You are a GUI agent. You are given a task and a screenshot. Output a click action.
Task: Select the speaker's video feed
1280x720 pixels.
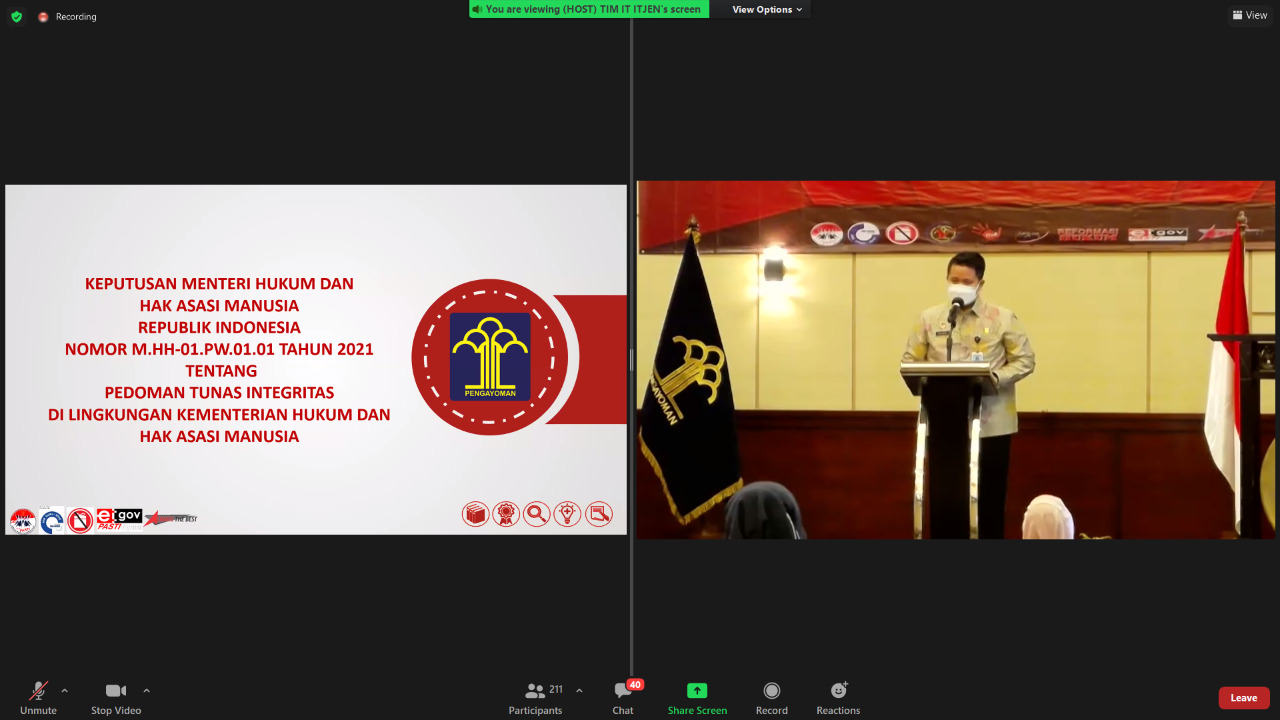955,360
